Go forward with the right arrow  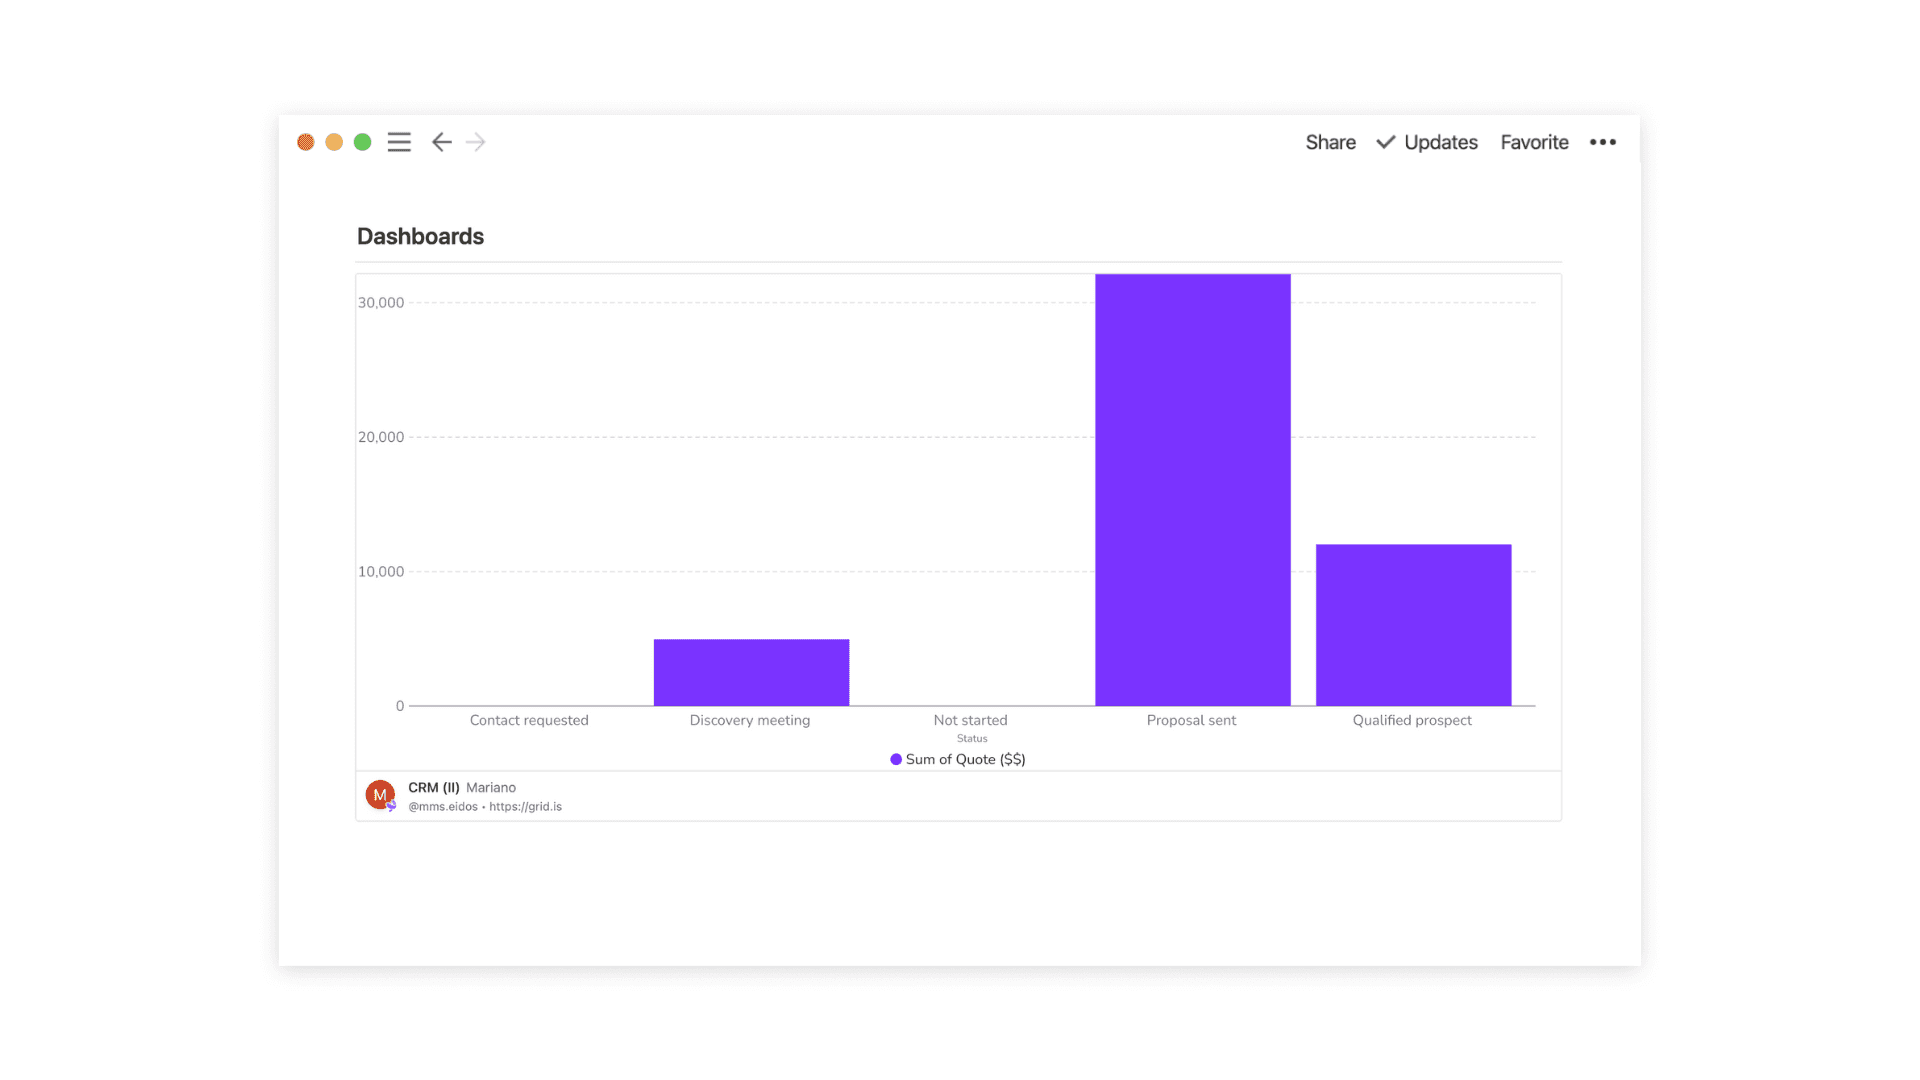pos(476,142)
